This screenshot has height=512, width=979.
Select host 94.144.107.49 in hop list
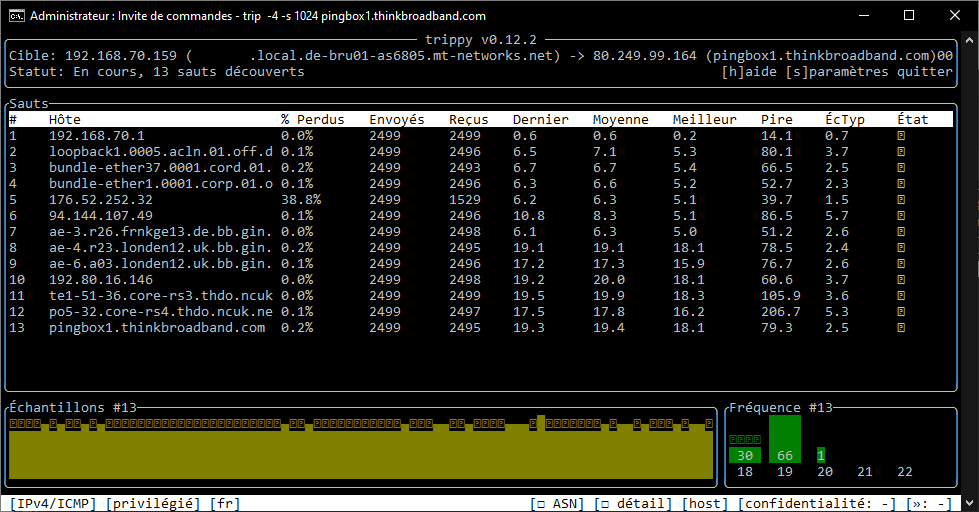pos(101,215)
